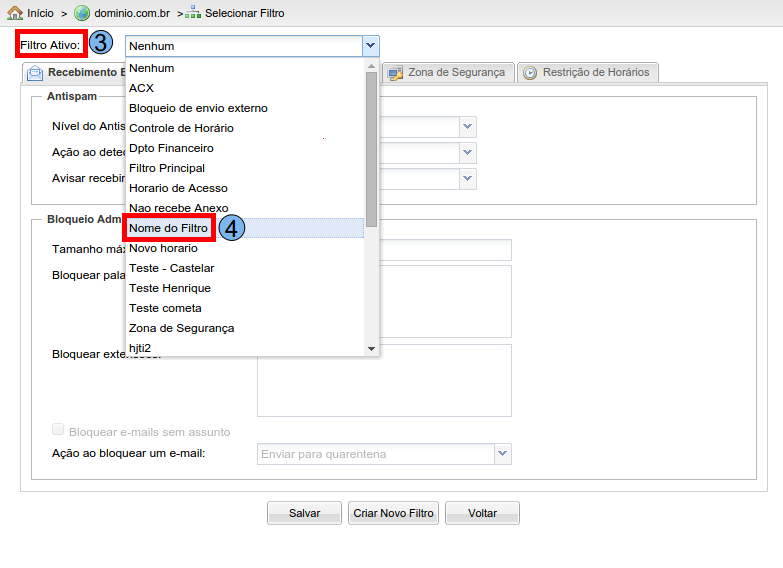
Task: Toggle Bloquear e-mails sem assunto checkbox
Action: [58, 430]
